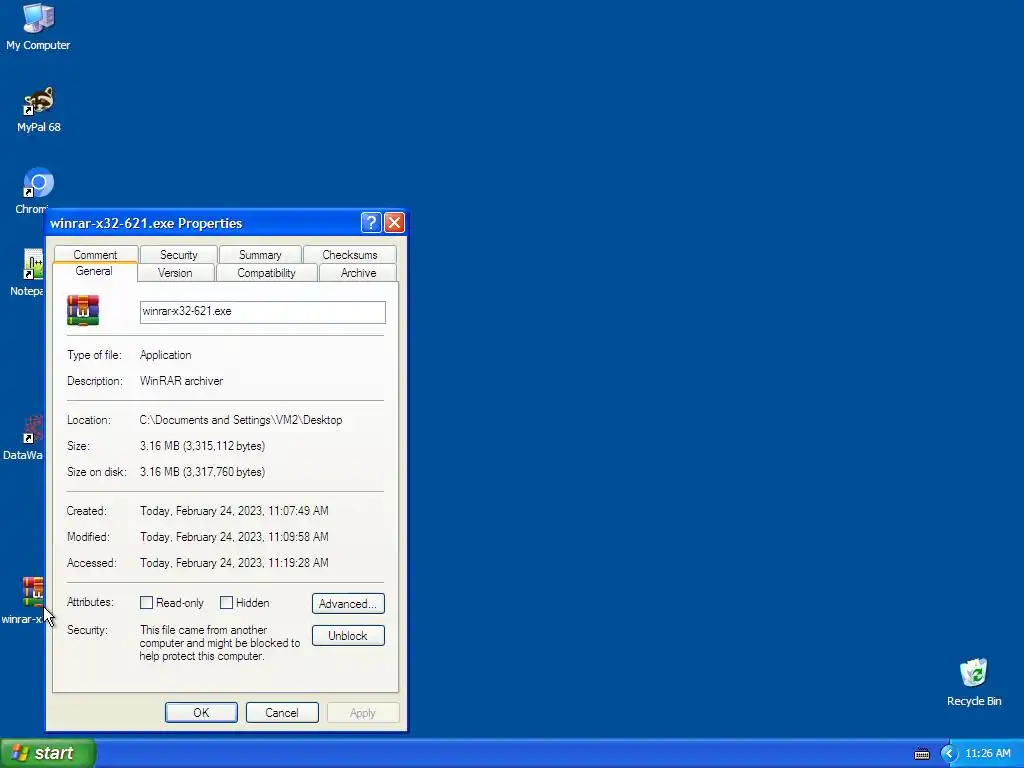The height and width of the screenshot is (768, 1024).
Task: Click the 'Application' type of file text
Action: coord(165,355)
